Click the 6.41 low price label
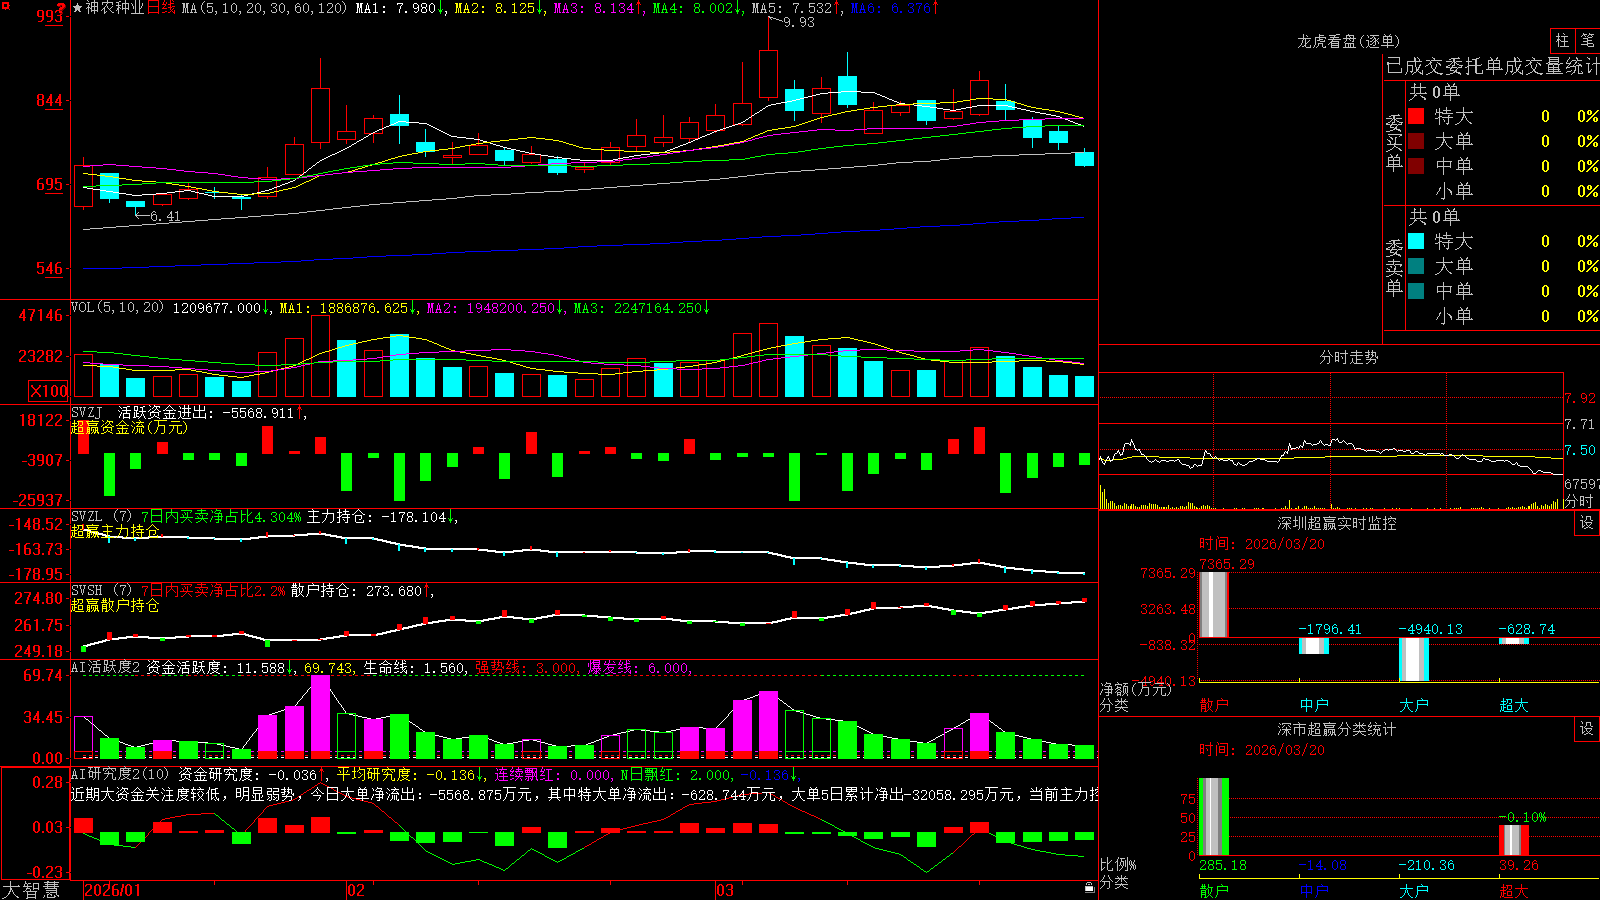The width and height of the screenshot is (1600, 900). (x=165, y=216)
